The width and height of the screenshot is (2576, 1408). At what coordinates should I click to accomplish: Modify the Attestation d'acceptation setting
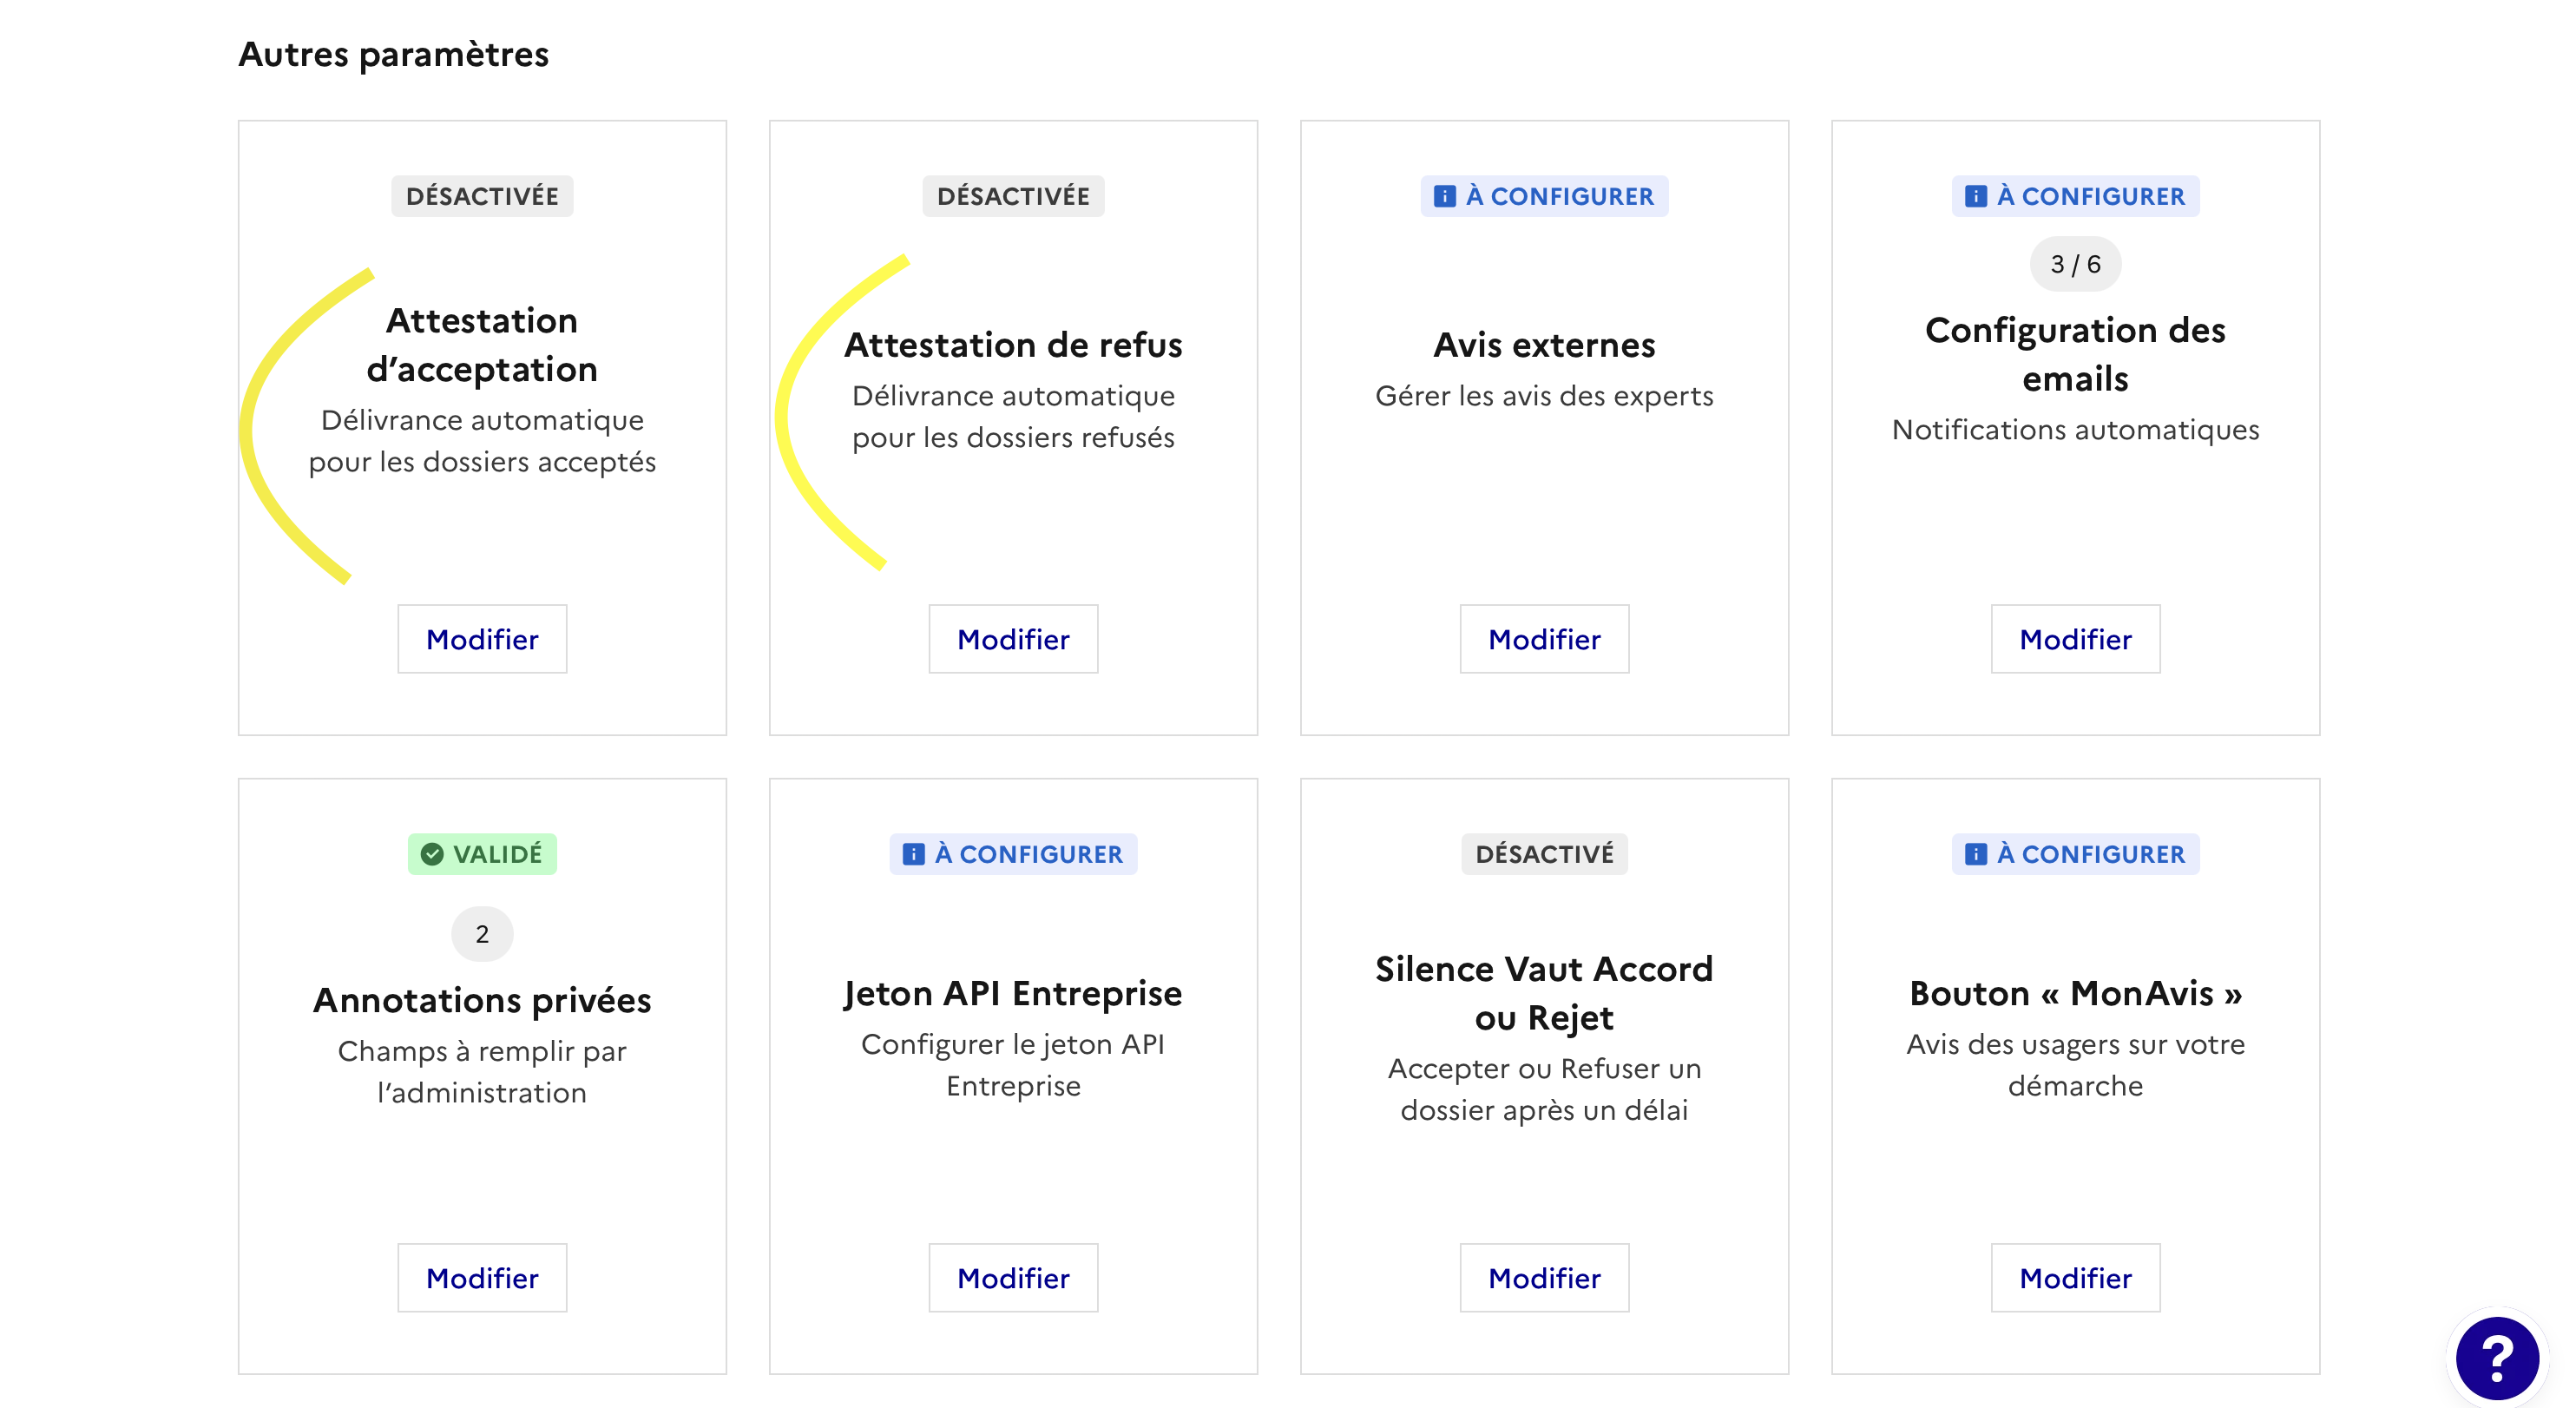click(482, 639)
